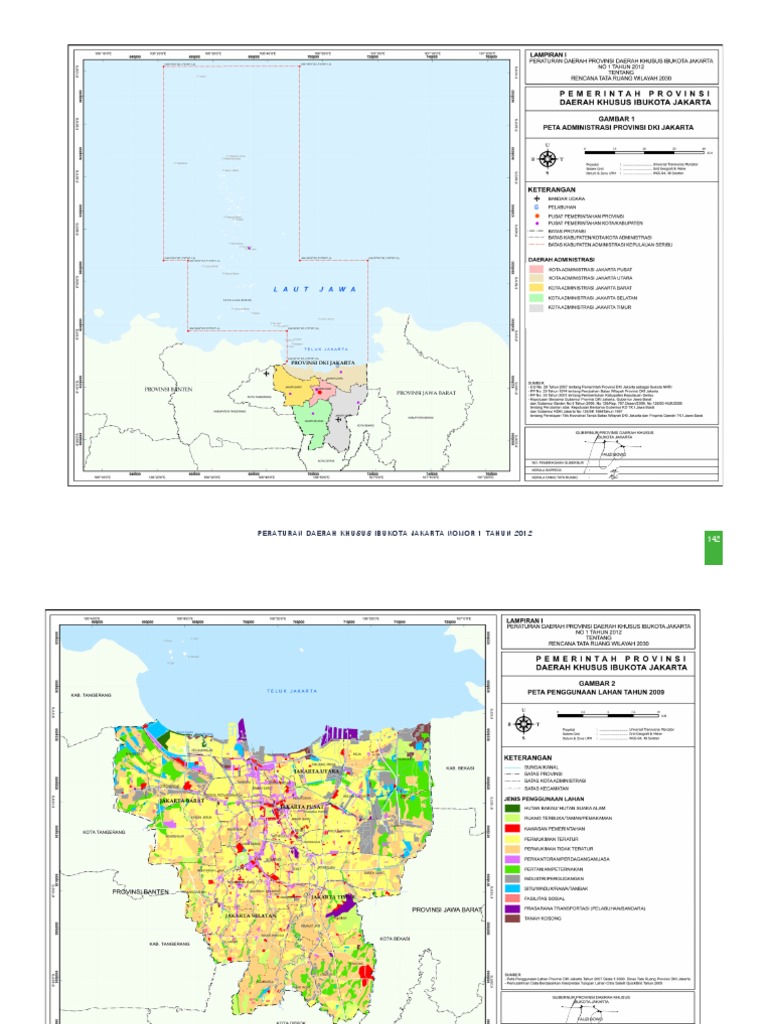
Task: Click 'TELUK JAKARTA' label on land use map
Action: 291,690
